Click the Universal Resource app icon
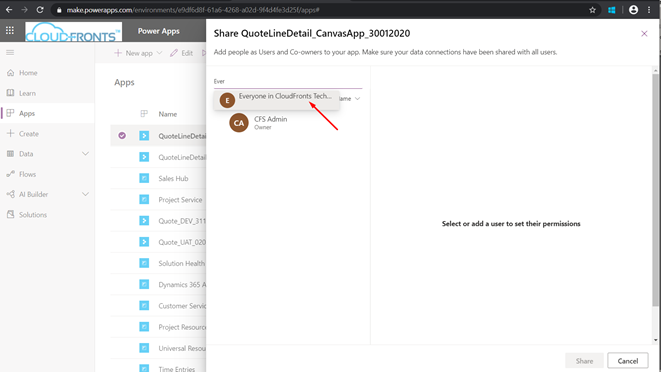 [x=144, y=348]
